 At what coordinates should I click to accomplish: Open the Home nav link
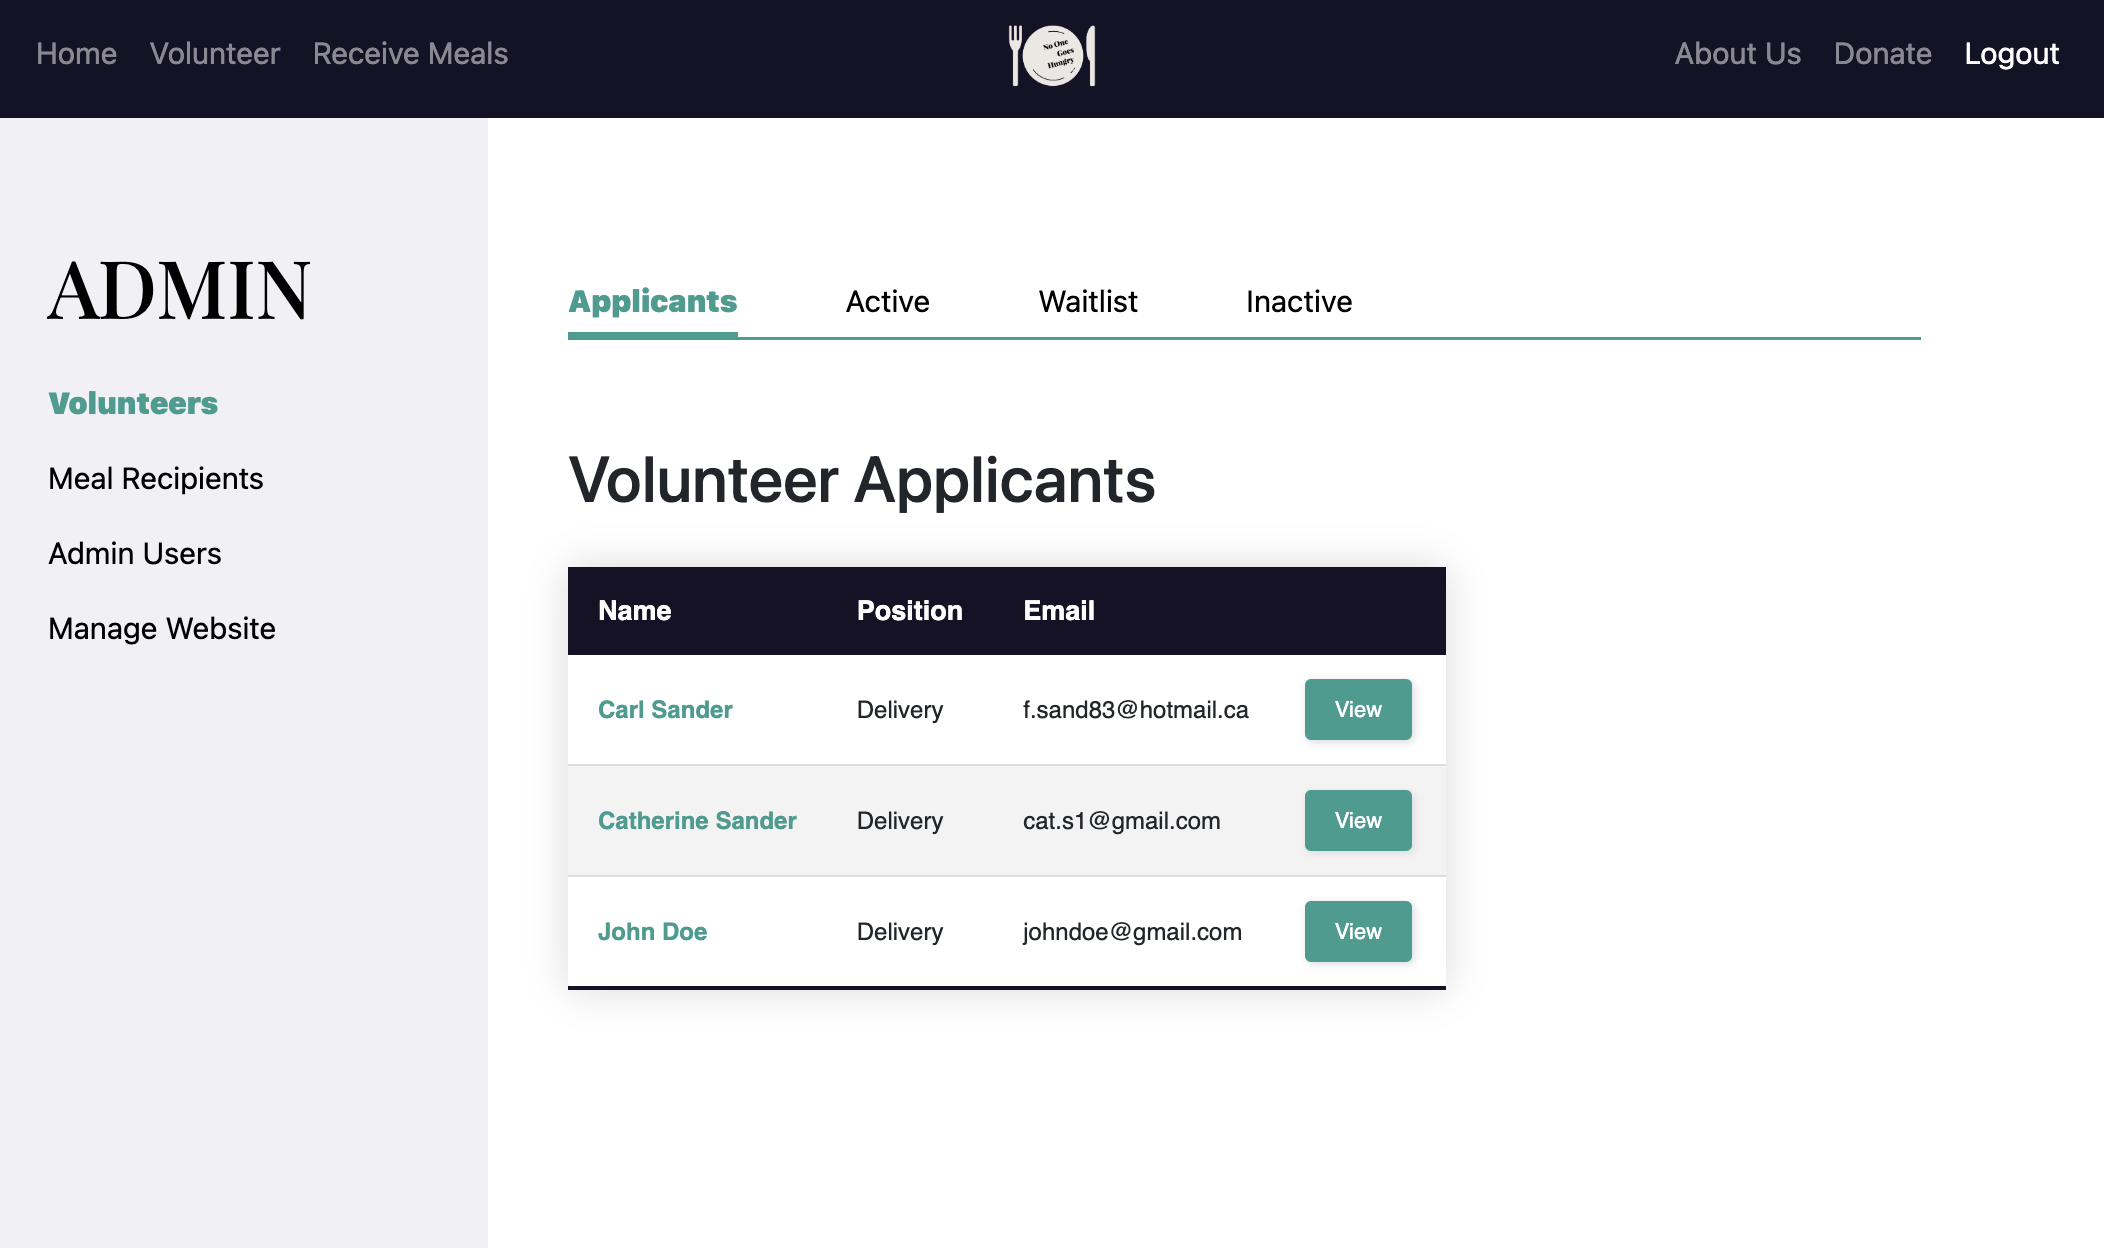pos(76,54)
